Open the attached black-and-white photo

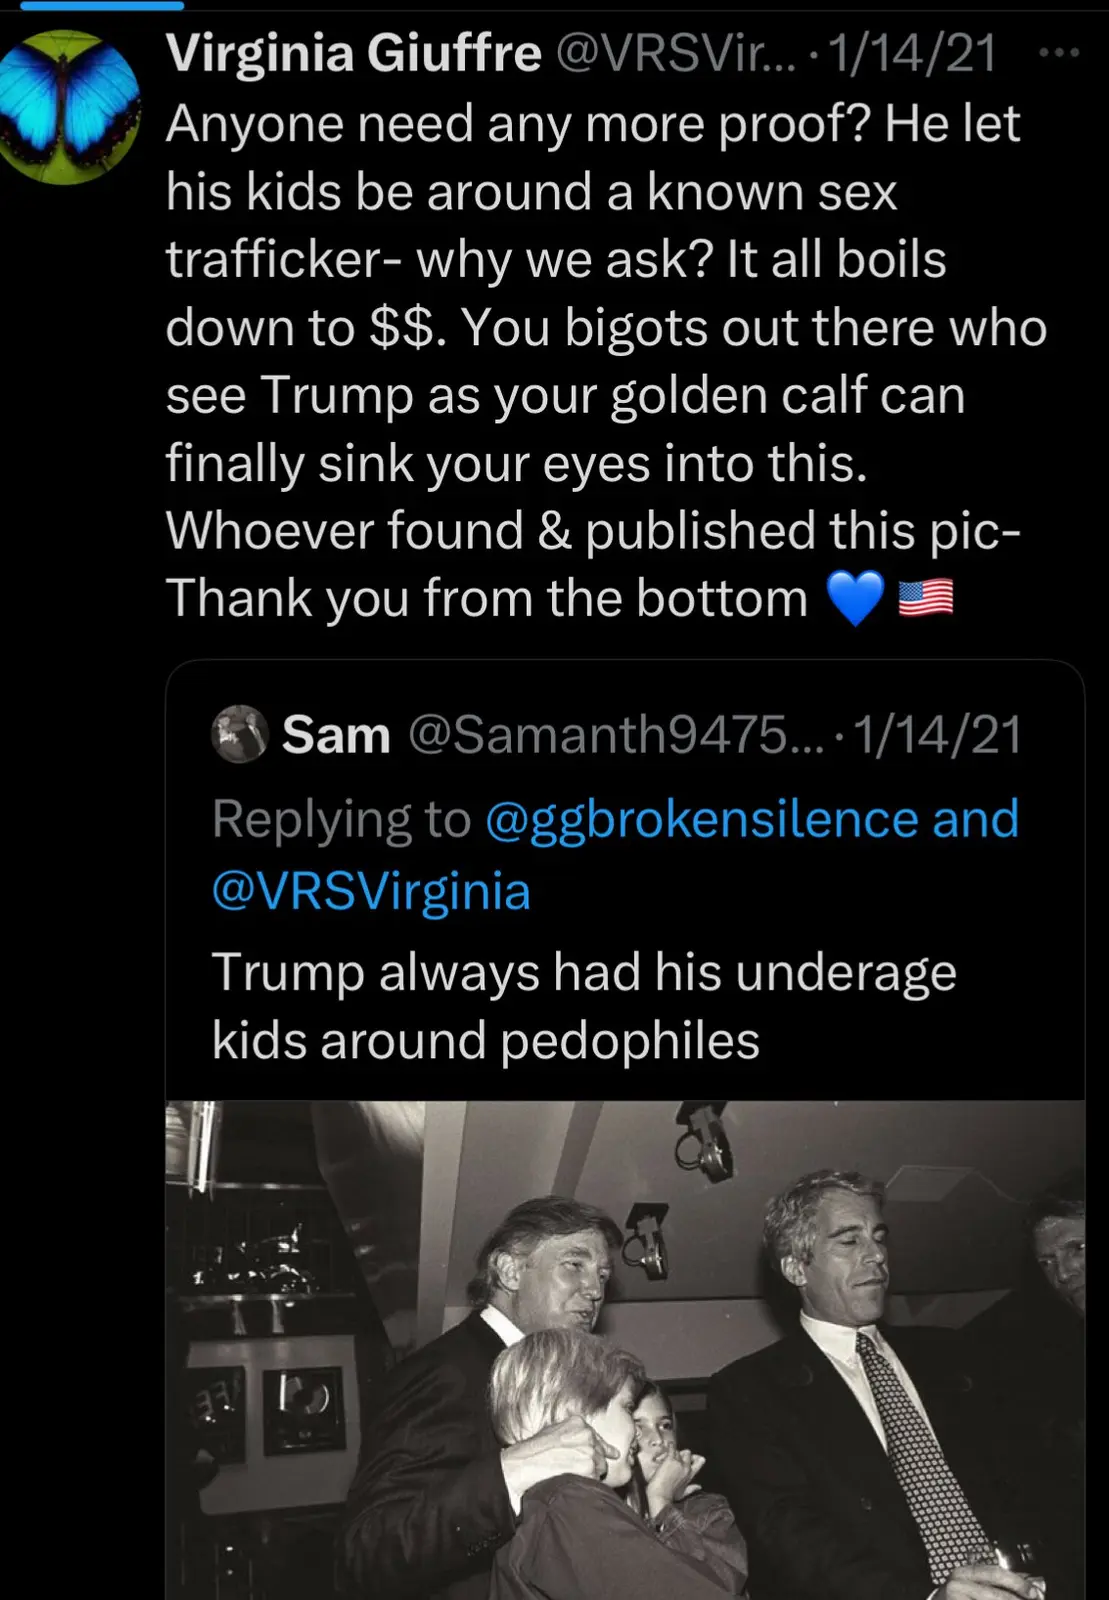(624, 1350)
